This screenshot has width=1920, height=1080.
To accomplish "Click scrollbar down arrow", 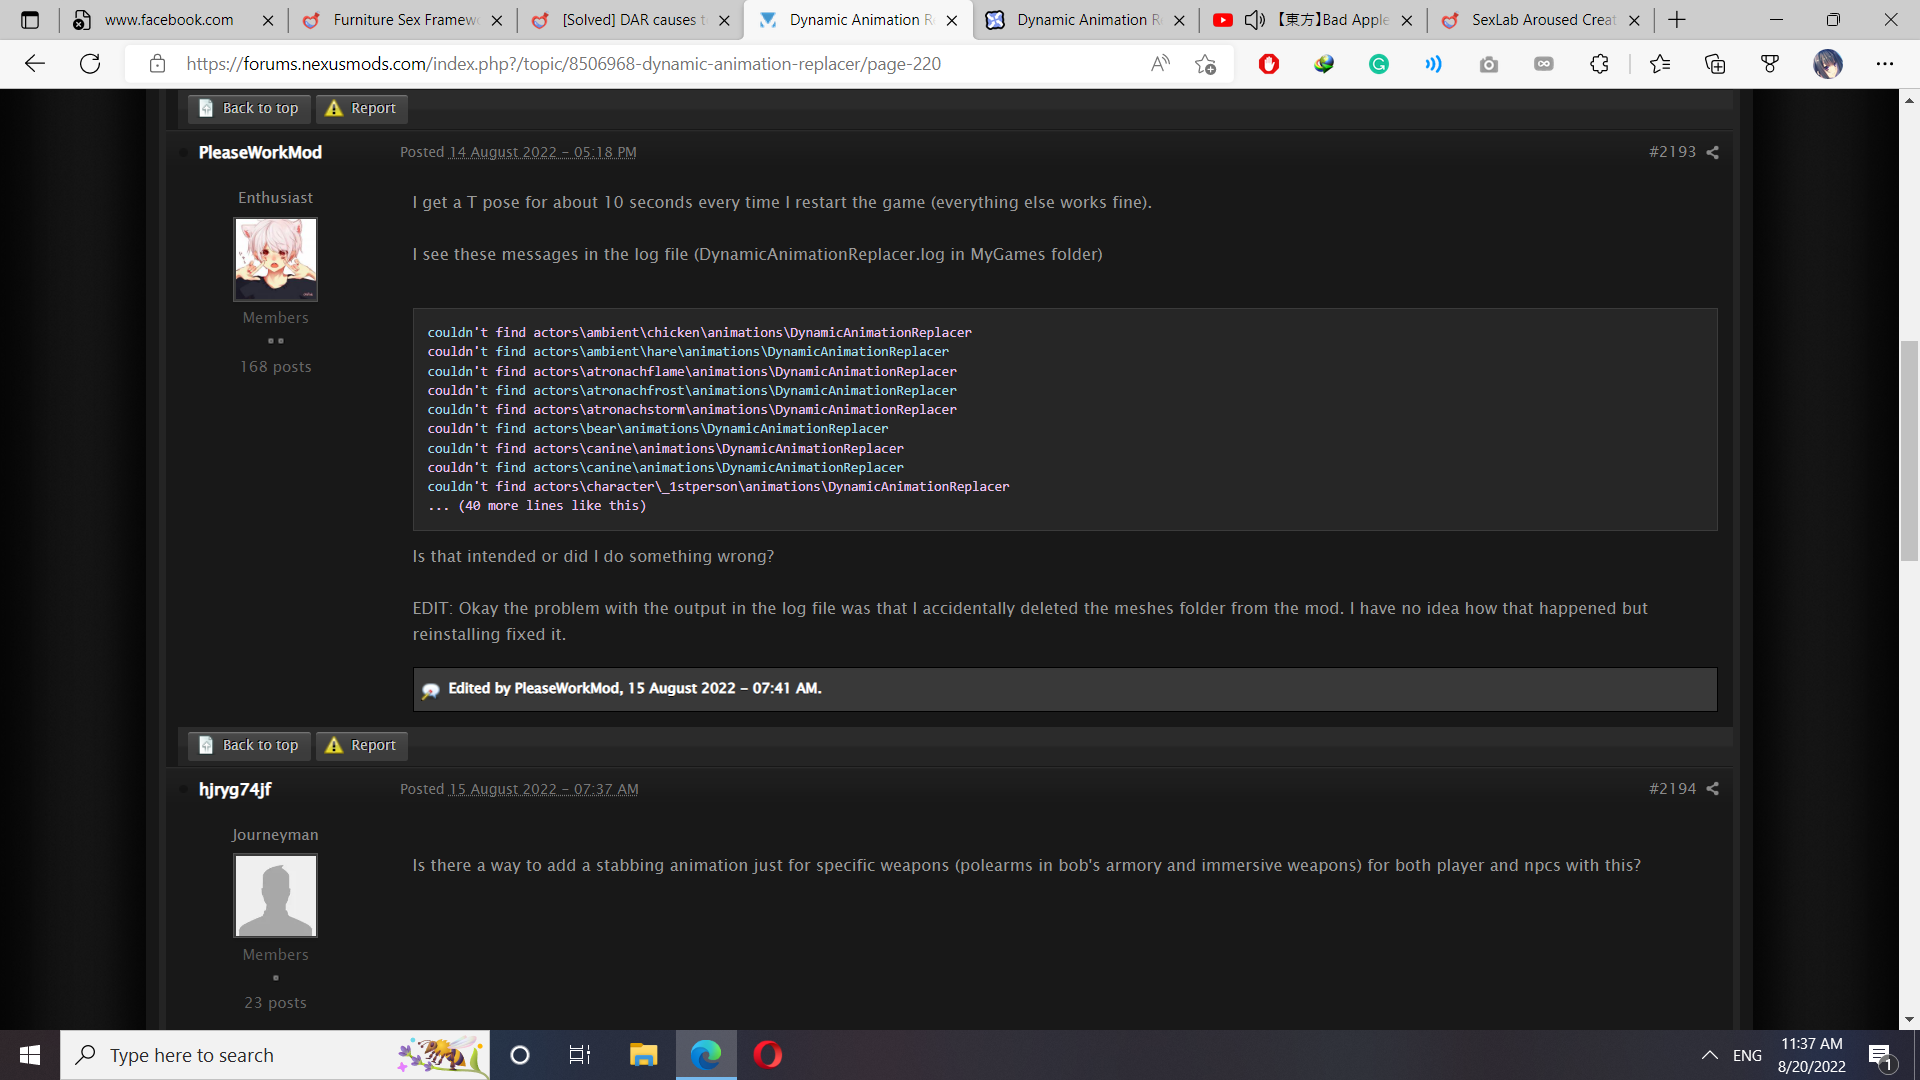I will tap(1909, 1020).
